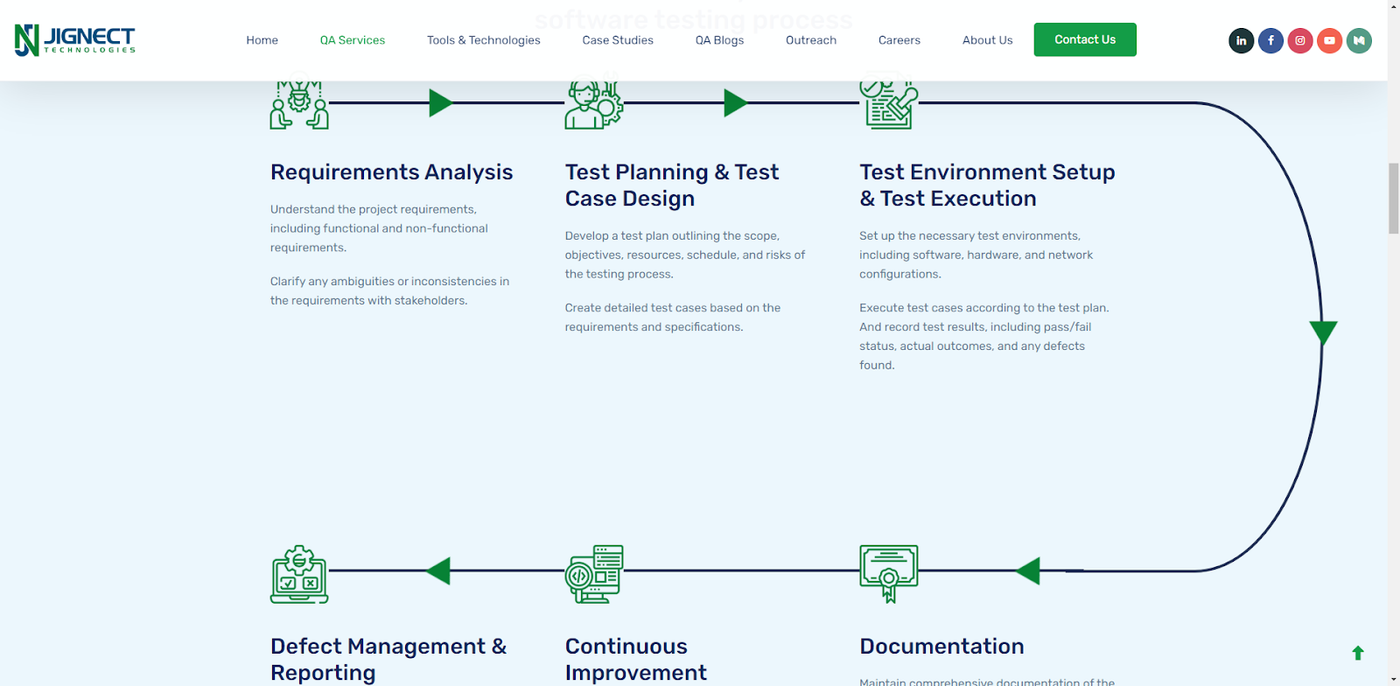Open the QA Services menu item
1400x686 pixels.
point(352,40)
